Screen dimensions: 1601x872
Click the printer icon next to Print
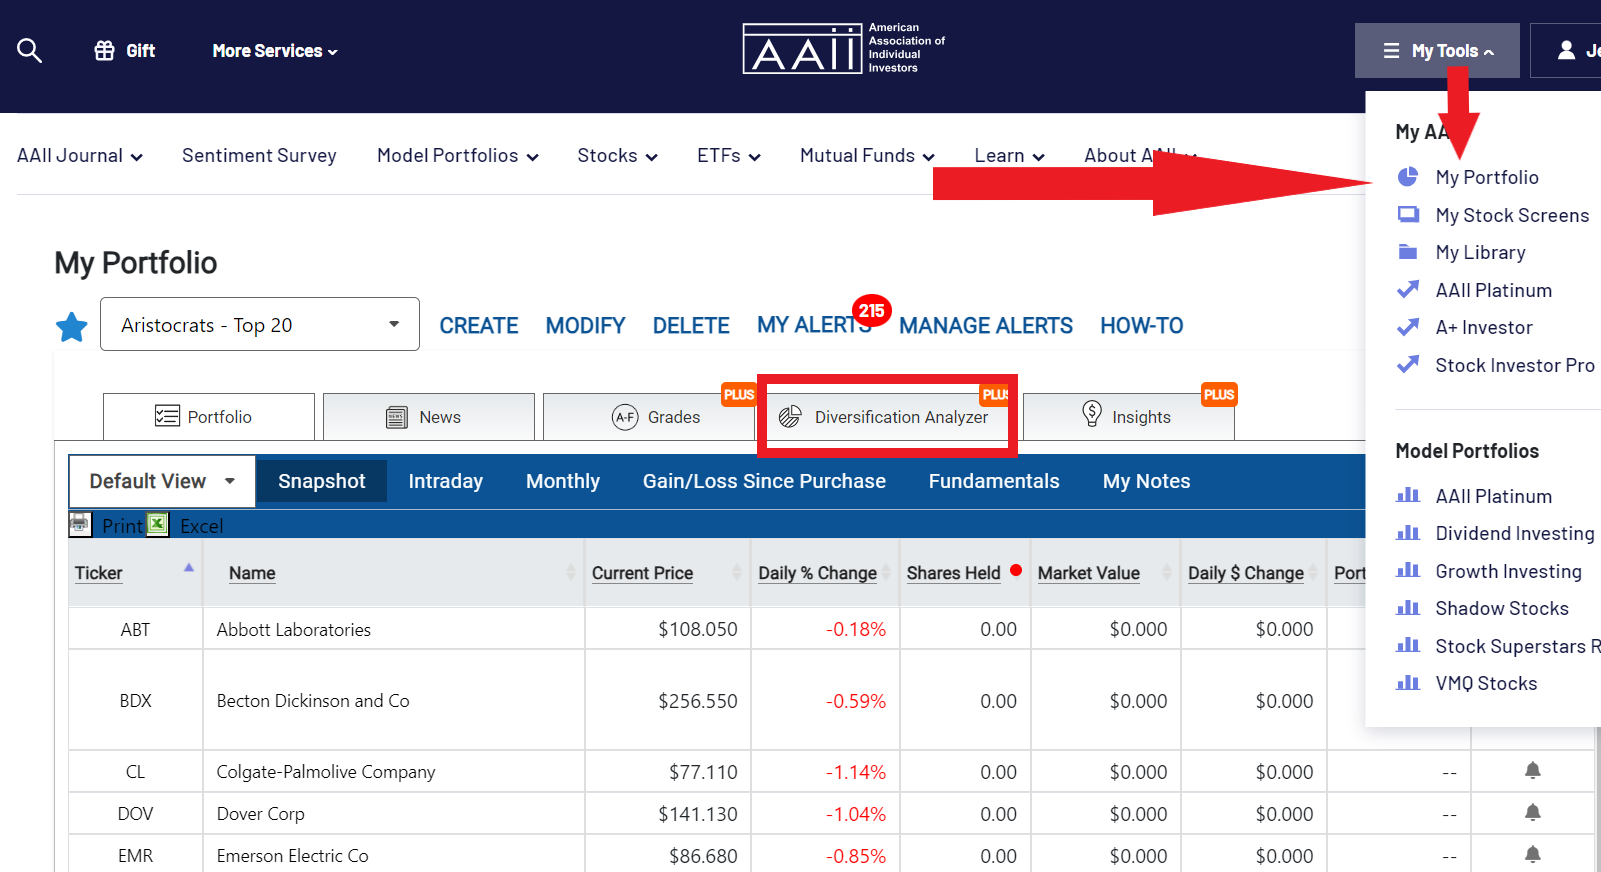click(80, 523)
